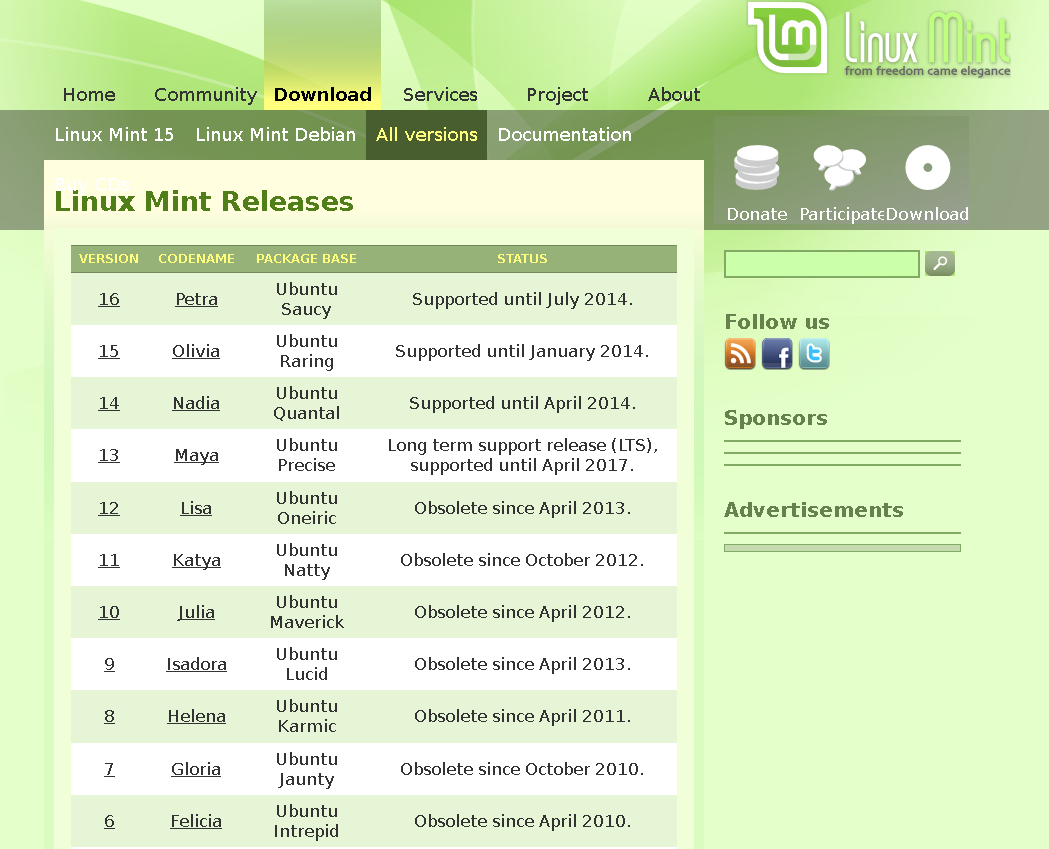Open version 16 link
Viewport: 1049px width, 849px height.
[109, 299]
